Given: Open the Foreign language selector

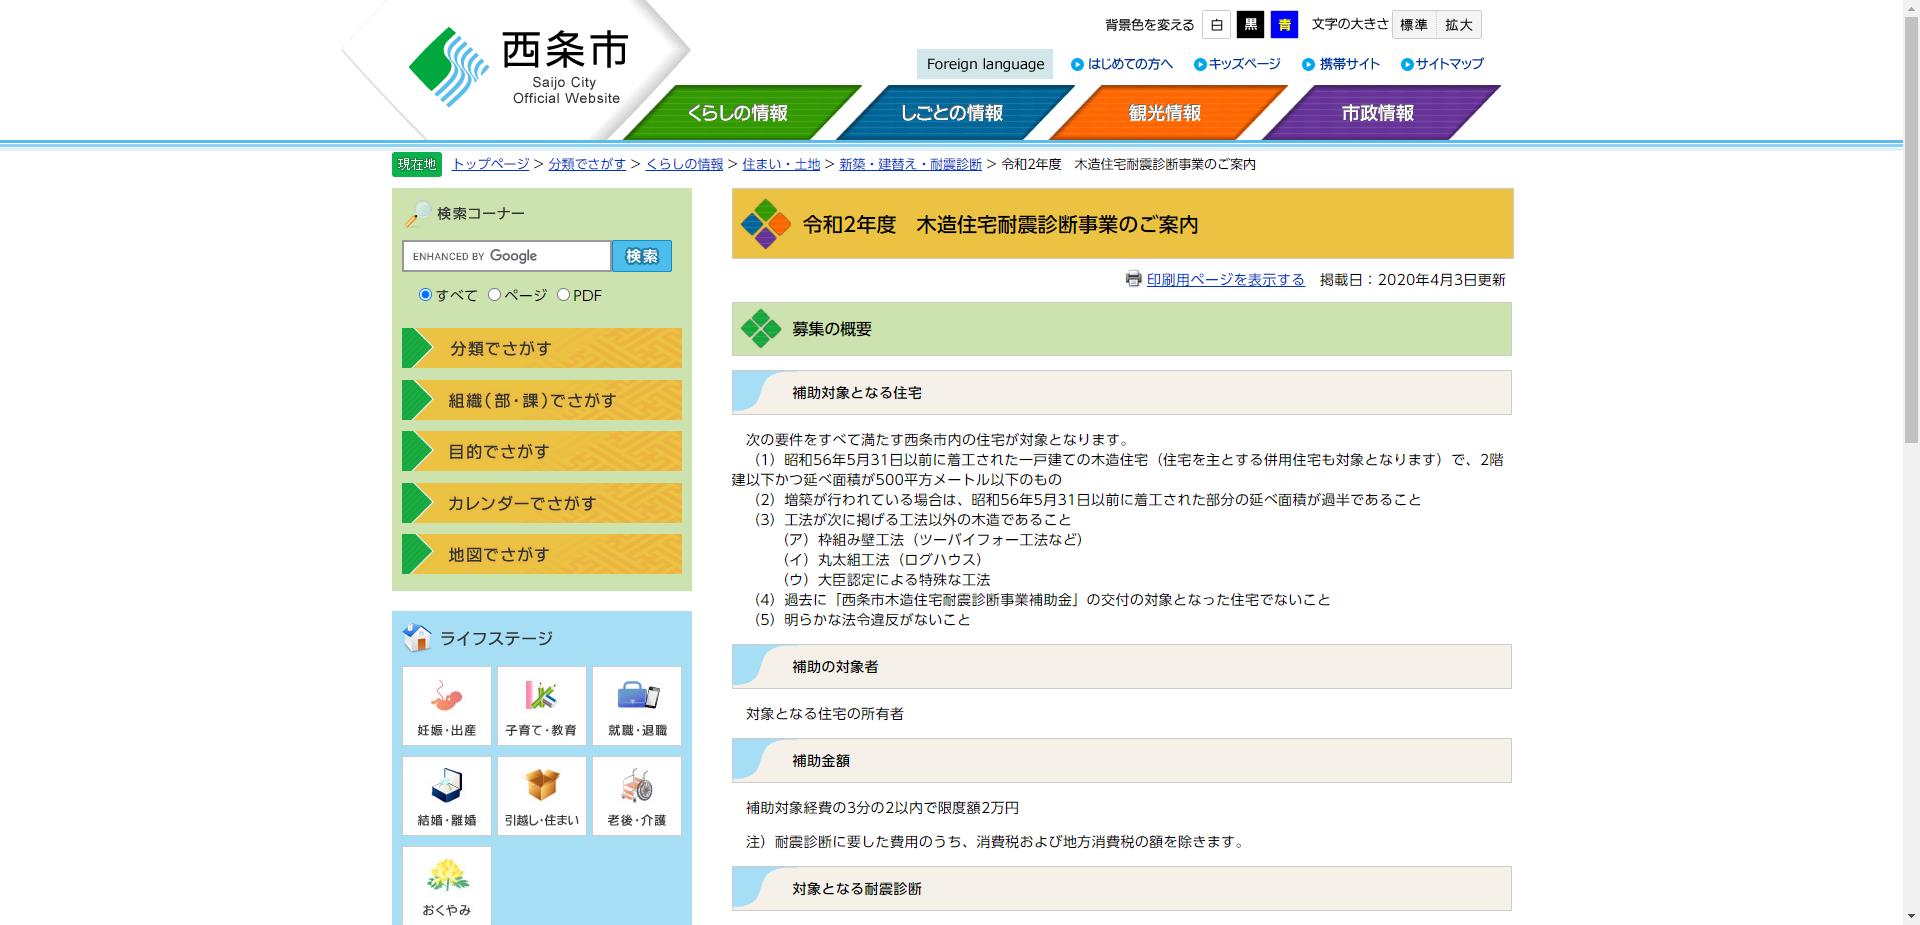Looking at the screenshot, I should 985,63.
